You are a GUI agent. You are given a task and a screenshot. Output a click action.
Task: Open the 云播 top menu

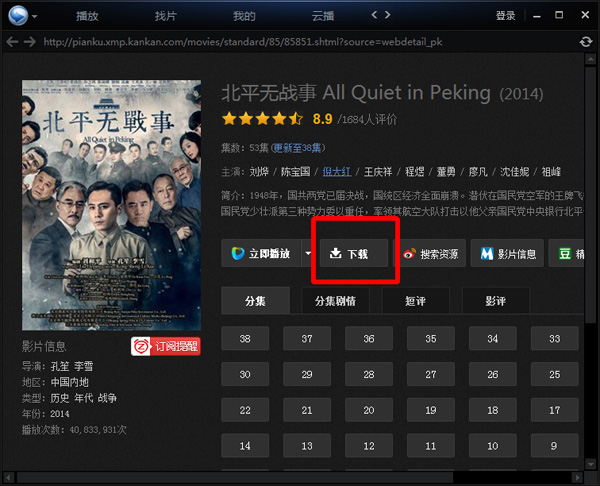point(322,16)
